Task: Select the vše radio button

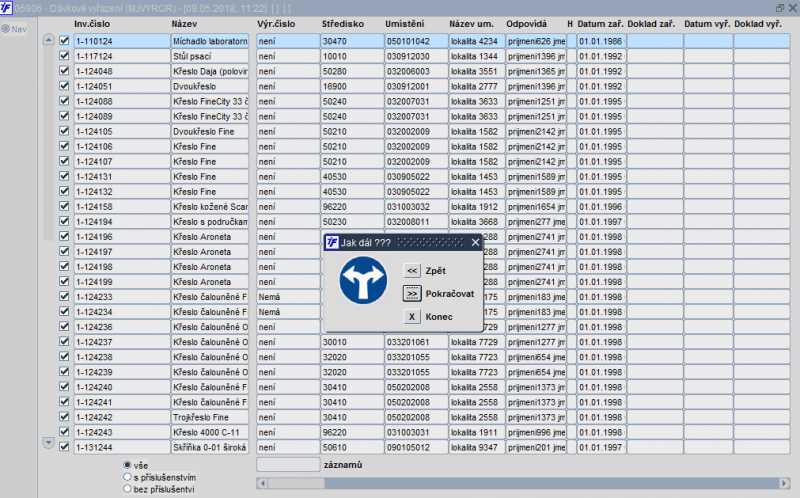Action: click(x=127, y=465)
